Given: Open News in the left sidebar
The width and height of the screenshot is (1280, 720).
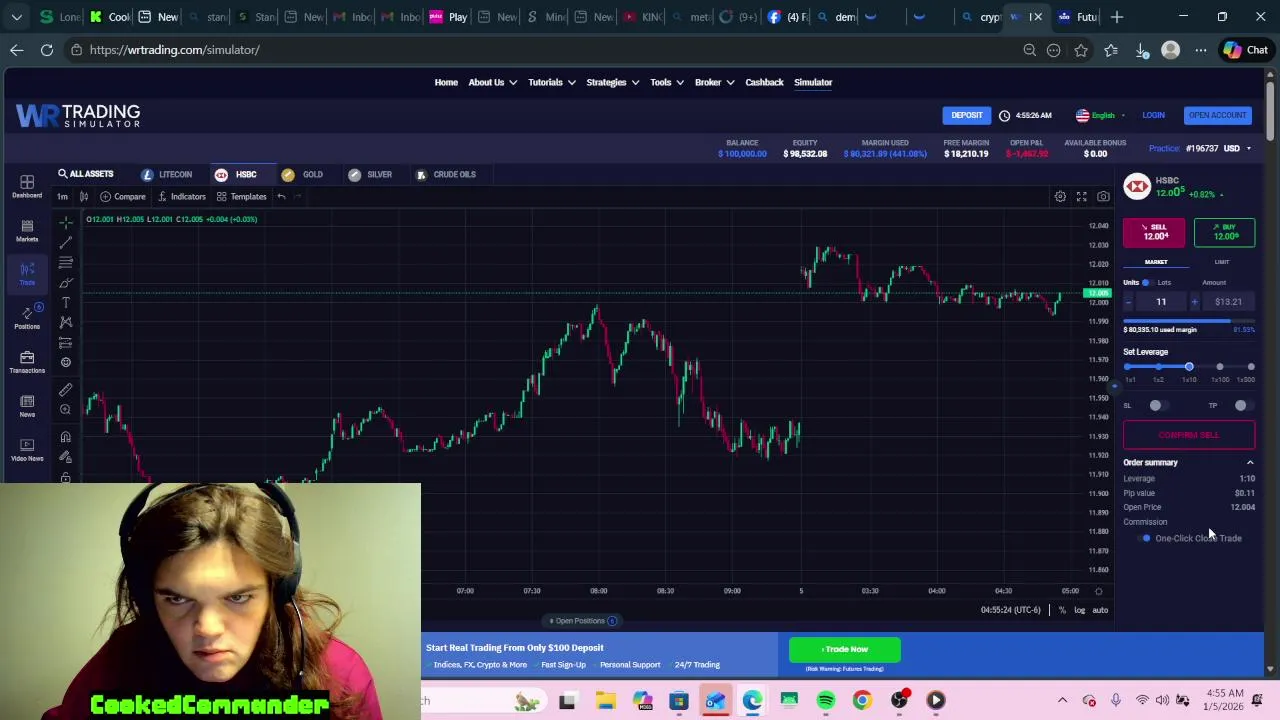Looking at the screenshot, I should pos(27,406).
